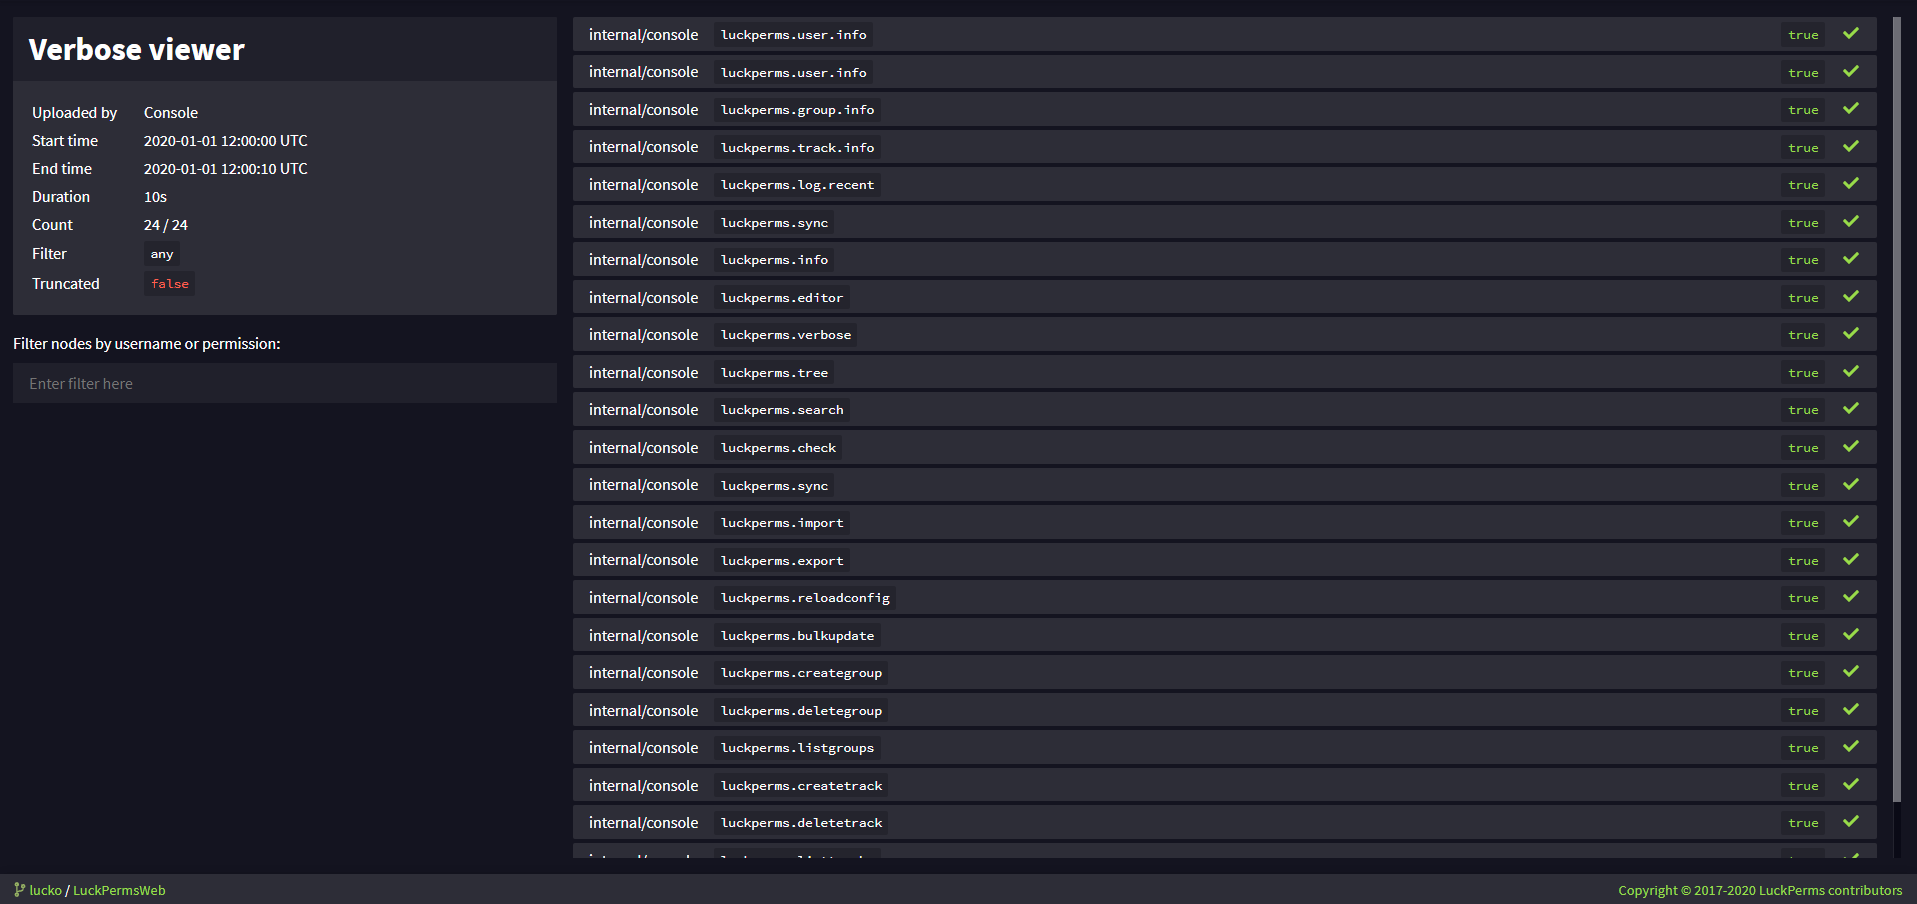
Task: Click checkmark icon on luckperms.creategroup row
Action: pyautogui.click(x=1851, y=672)
